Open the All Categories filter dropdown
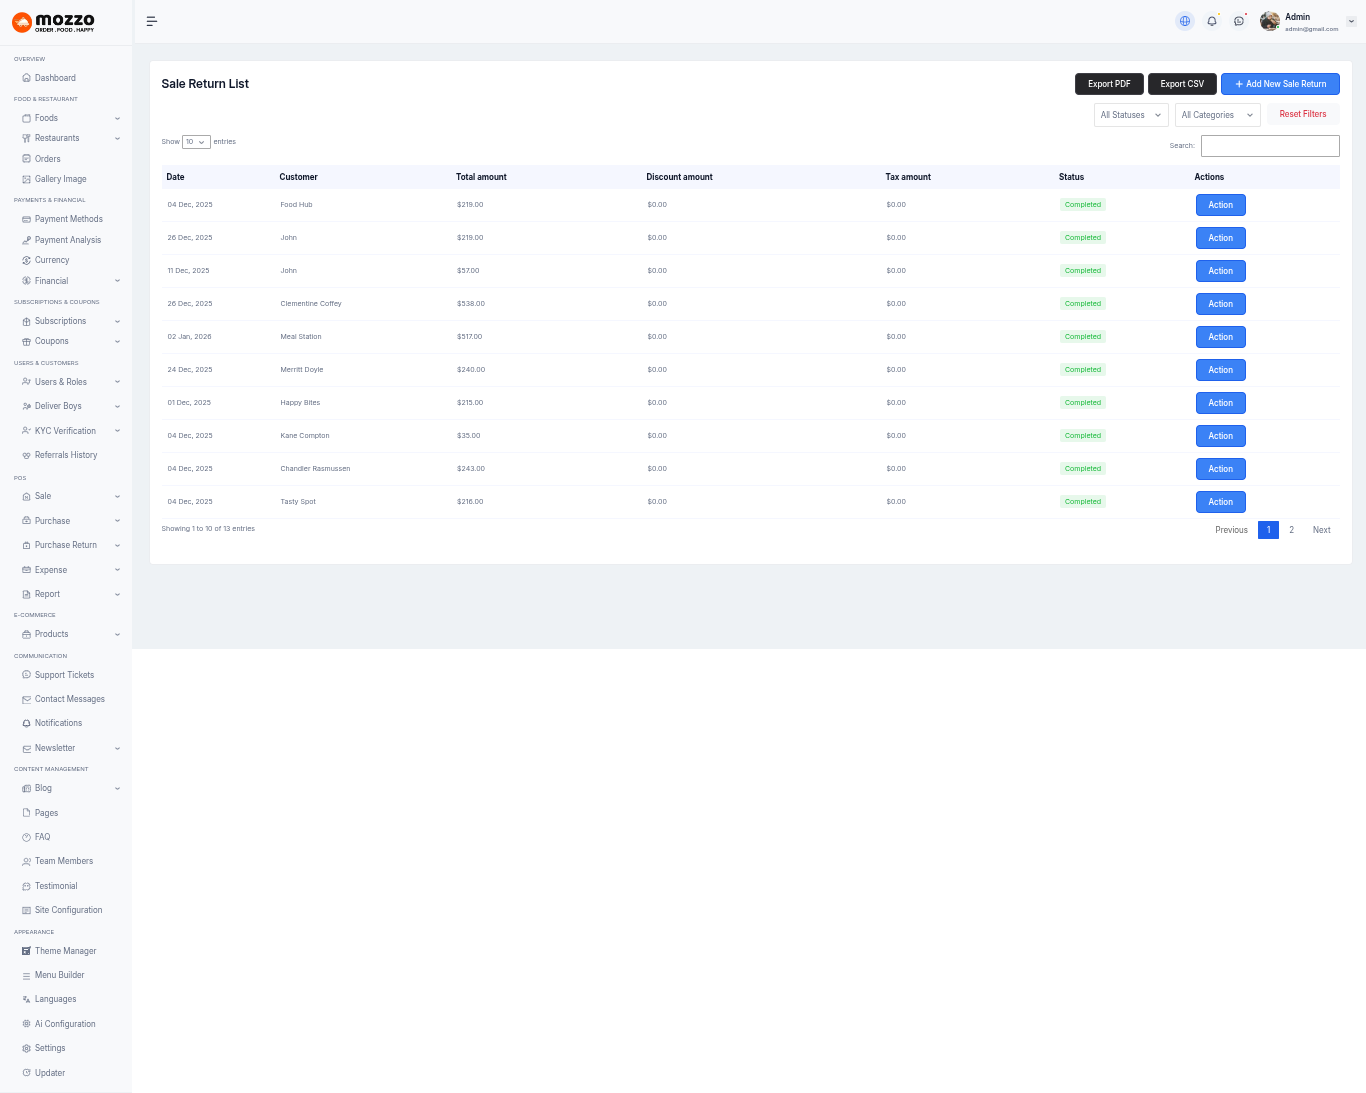The width and height of the screenshot is (1366, 1093). (x=1217, y=115)
